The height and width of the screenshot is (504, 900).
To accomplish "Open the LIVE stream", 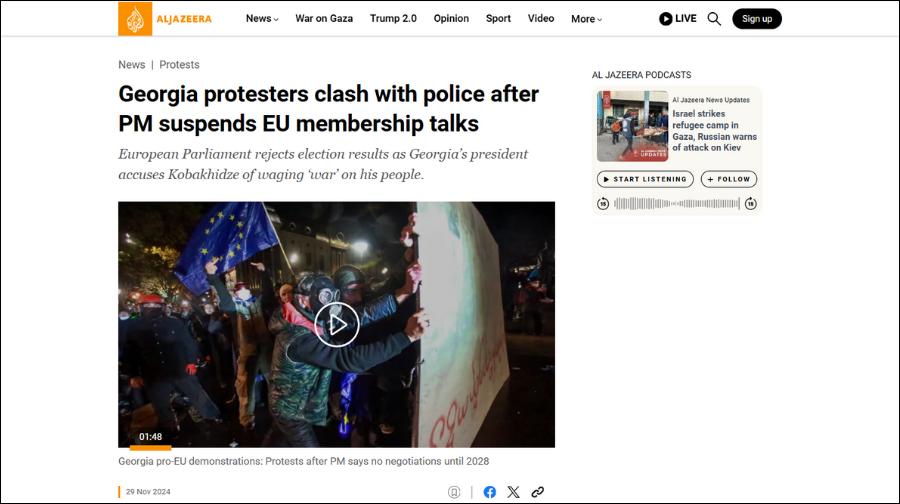I will pyautogui.click(x=678, y=19).
